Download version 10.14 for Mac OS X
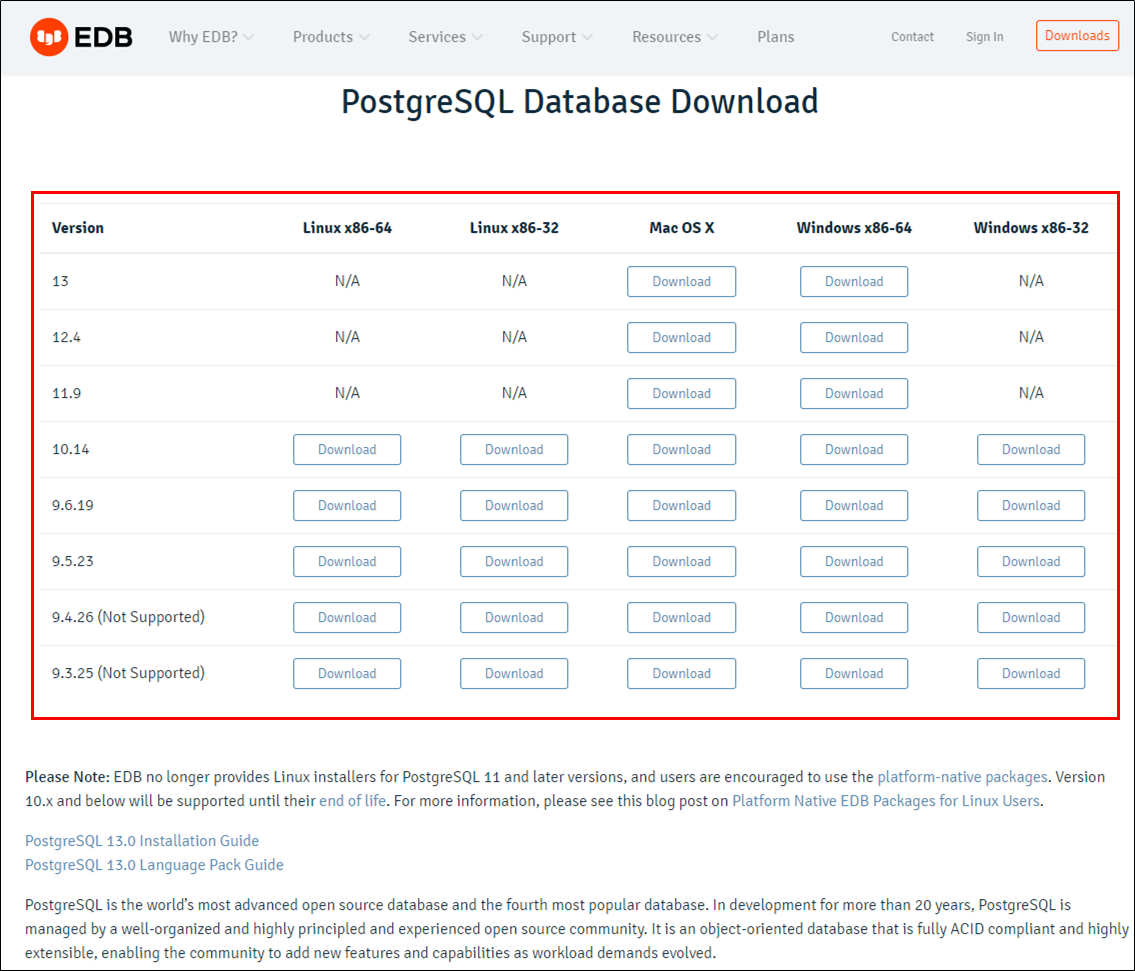 click(x=681, y=450)
